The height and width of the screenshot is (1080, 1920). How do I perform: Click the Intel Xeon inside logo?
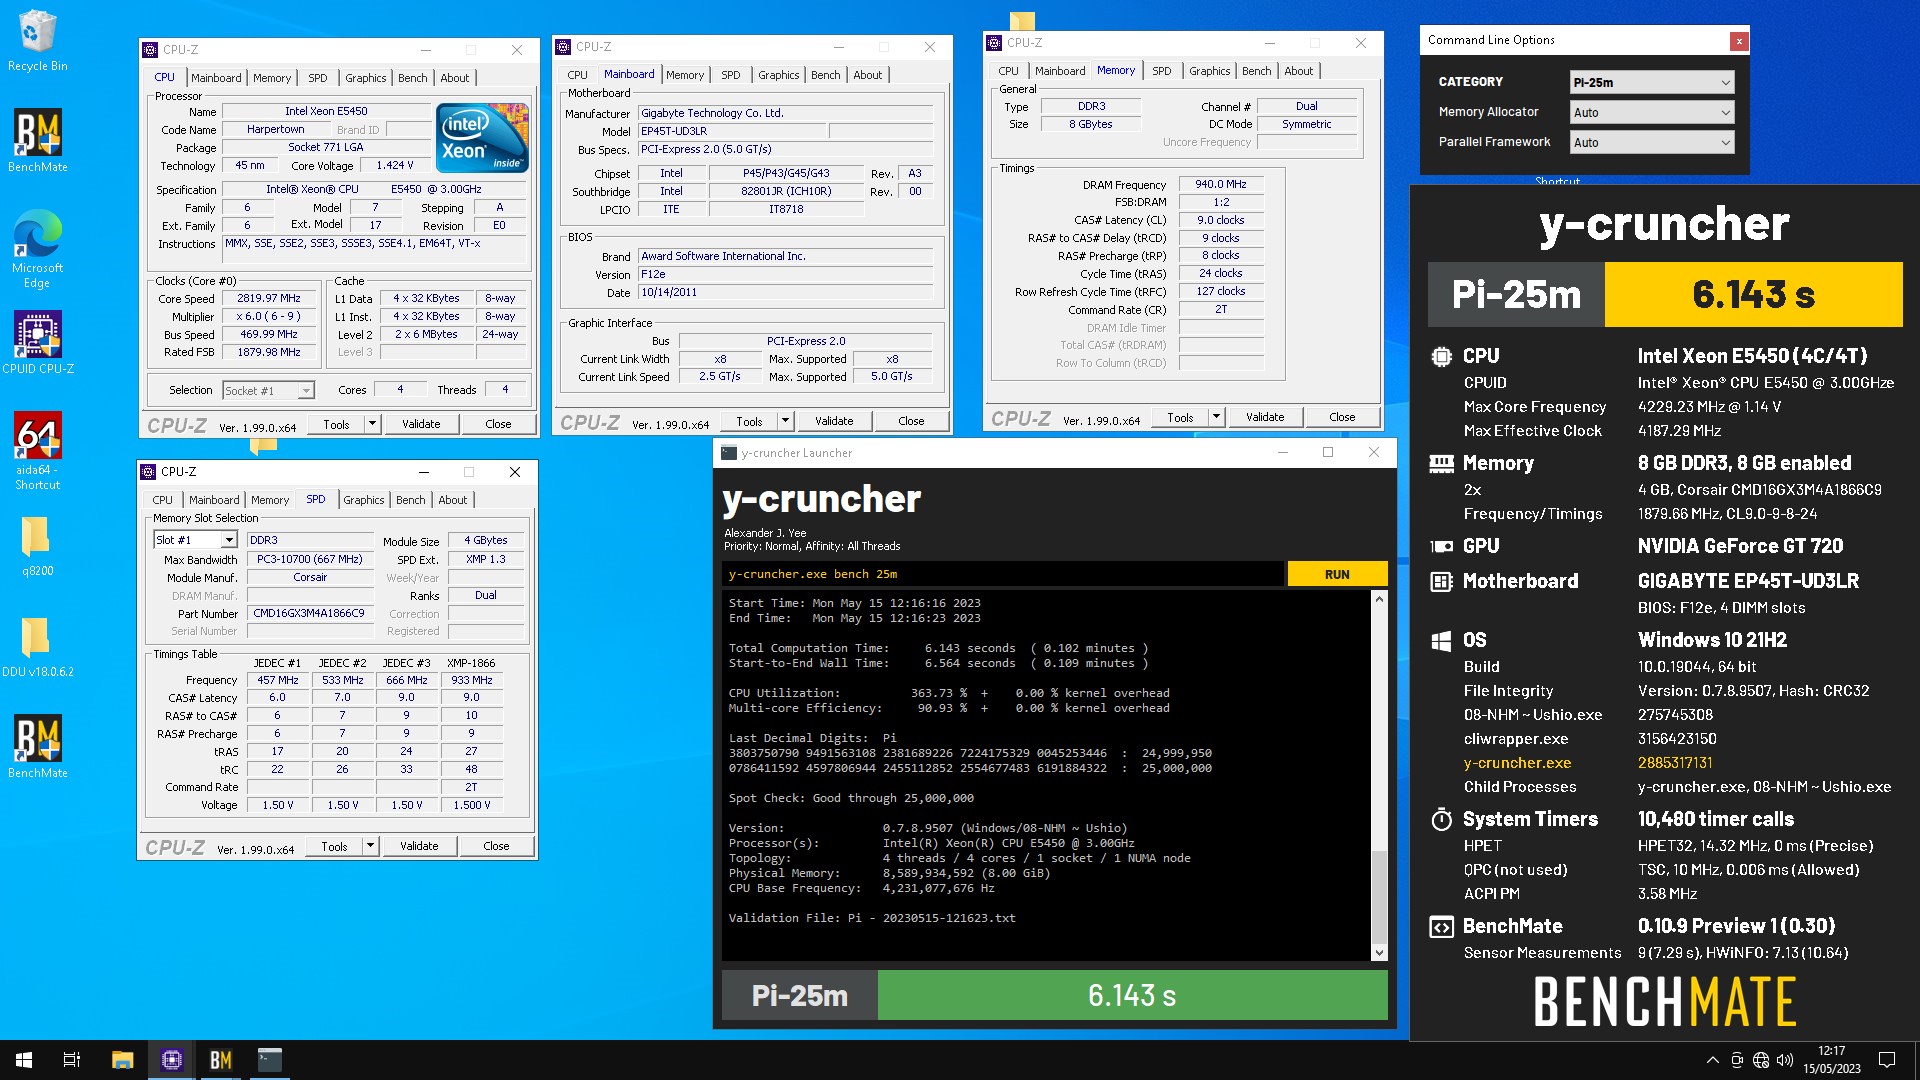482,138
